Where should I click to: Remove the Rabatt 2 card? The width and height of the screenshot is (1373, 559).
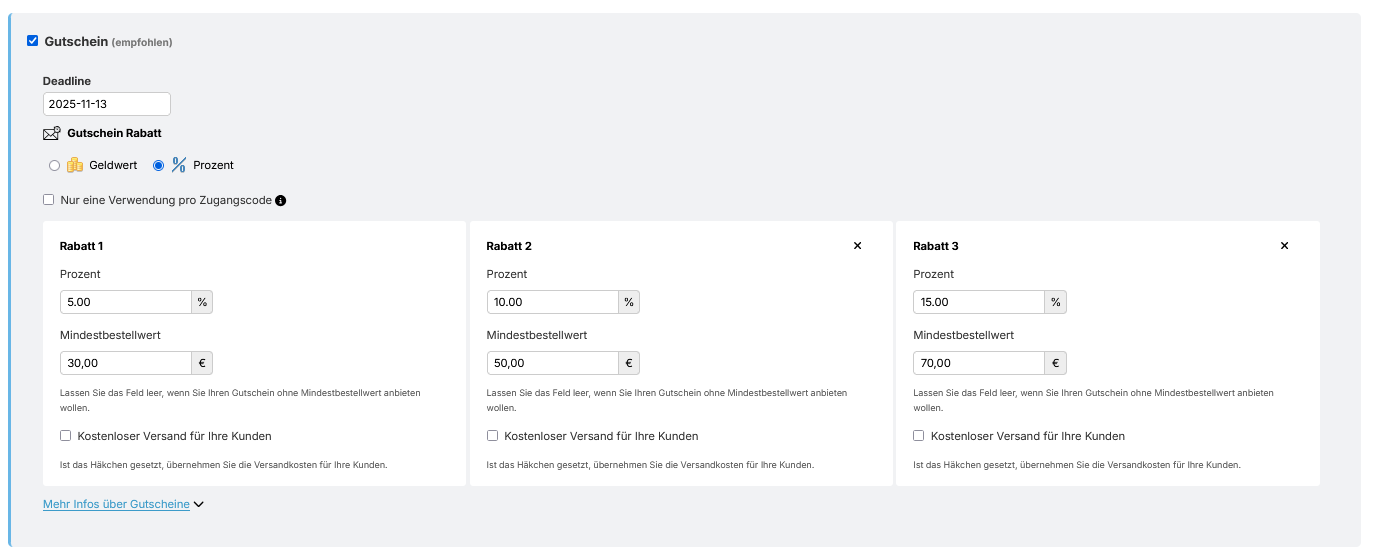(857, 246)
